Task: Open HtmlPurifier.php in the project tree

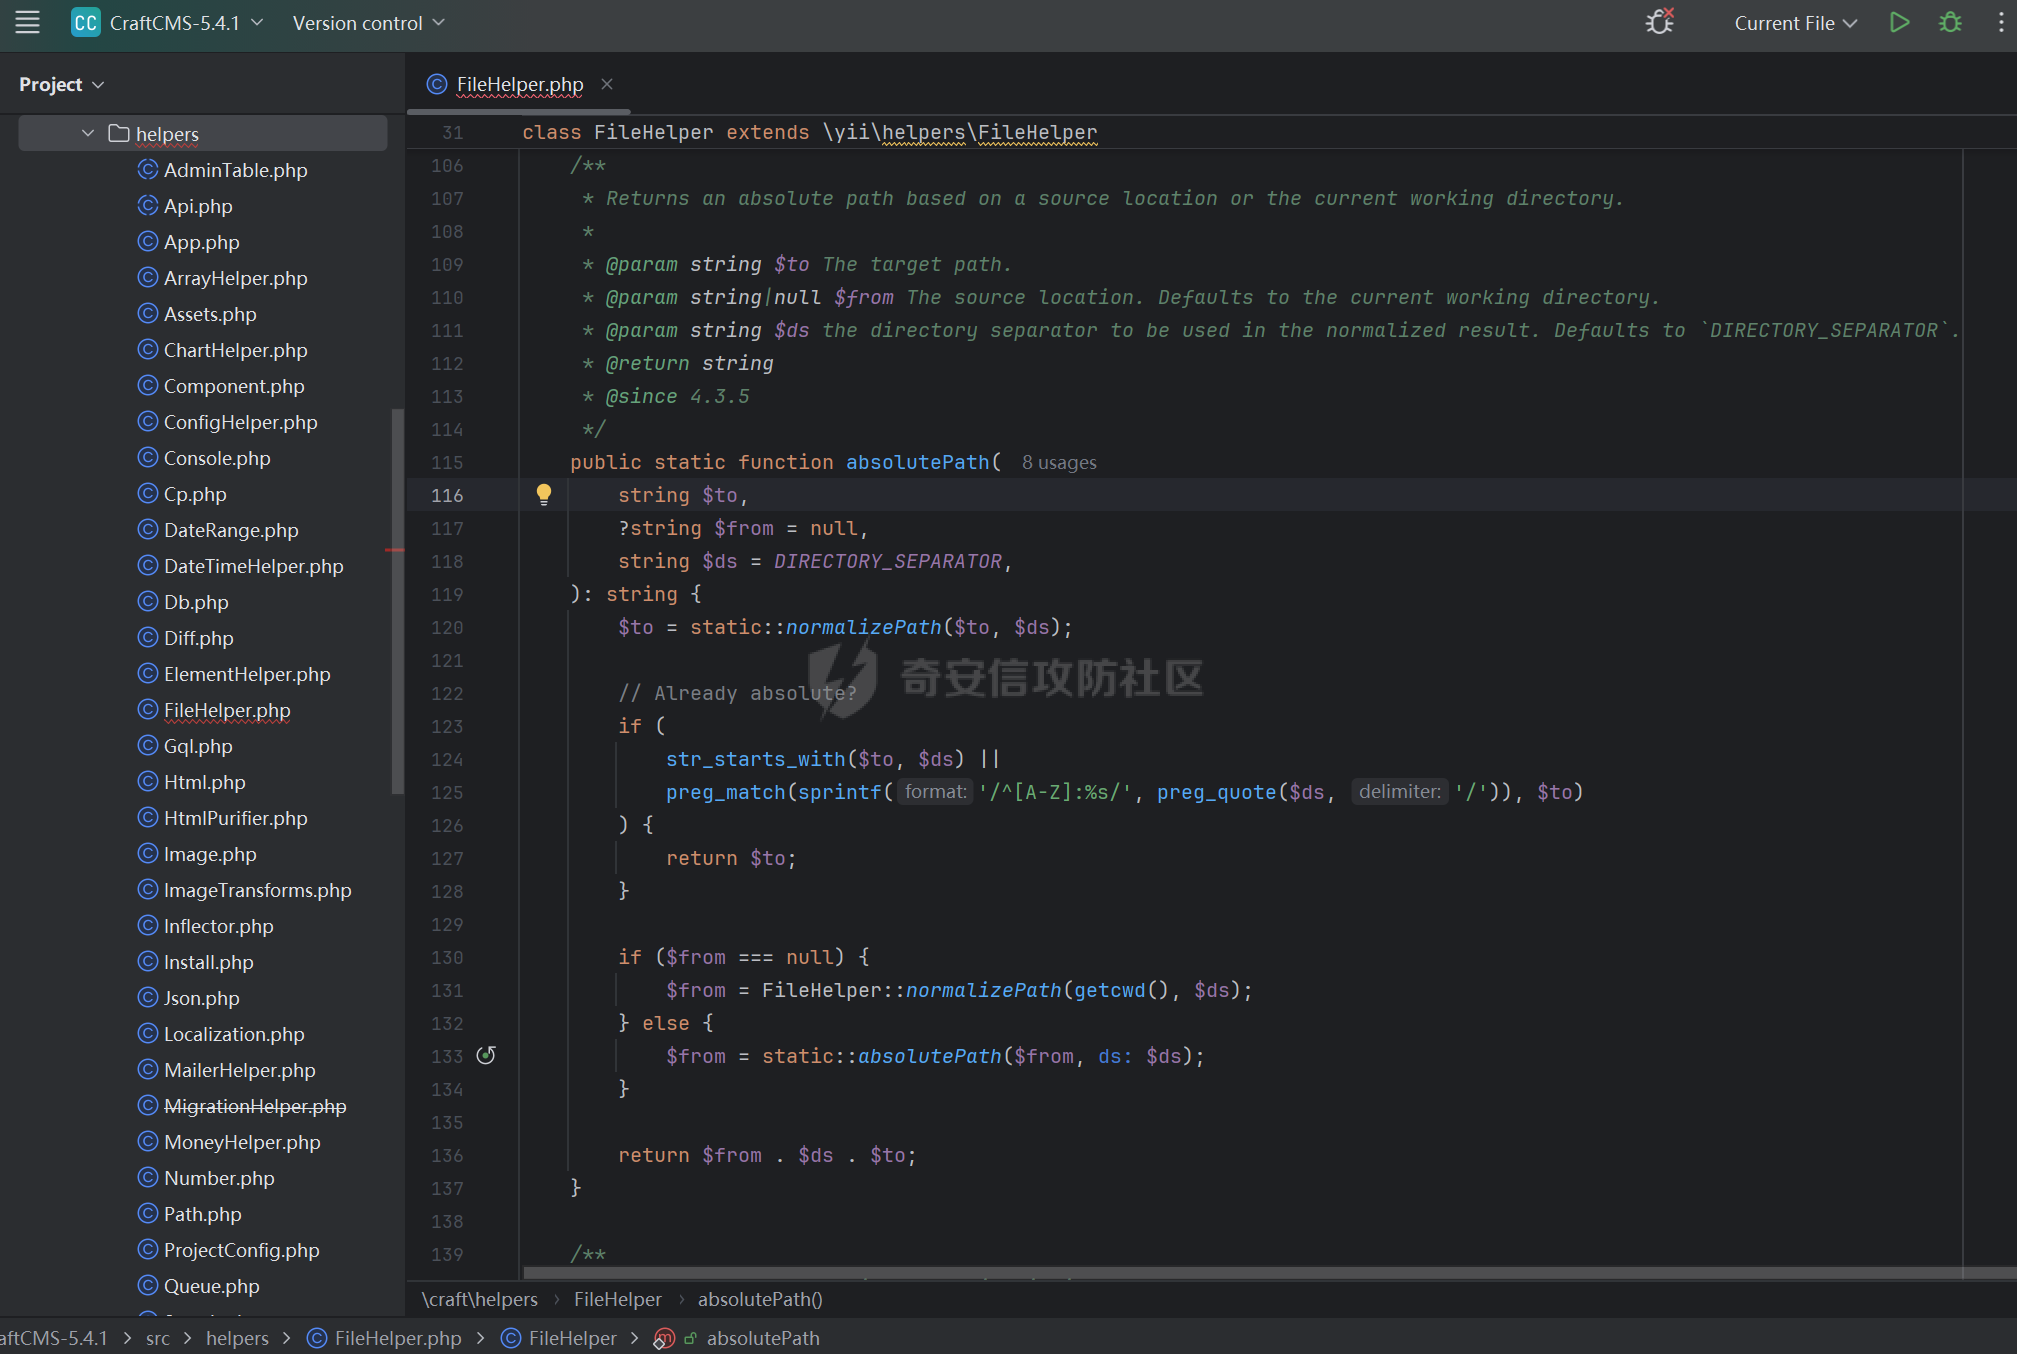Action: point(235,818)
